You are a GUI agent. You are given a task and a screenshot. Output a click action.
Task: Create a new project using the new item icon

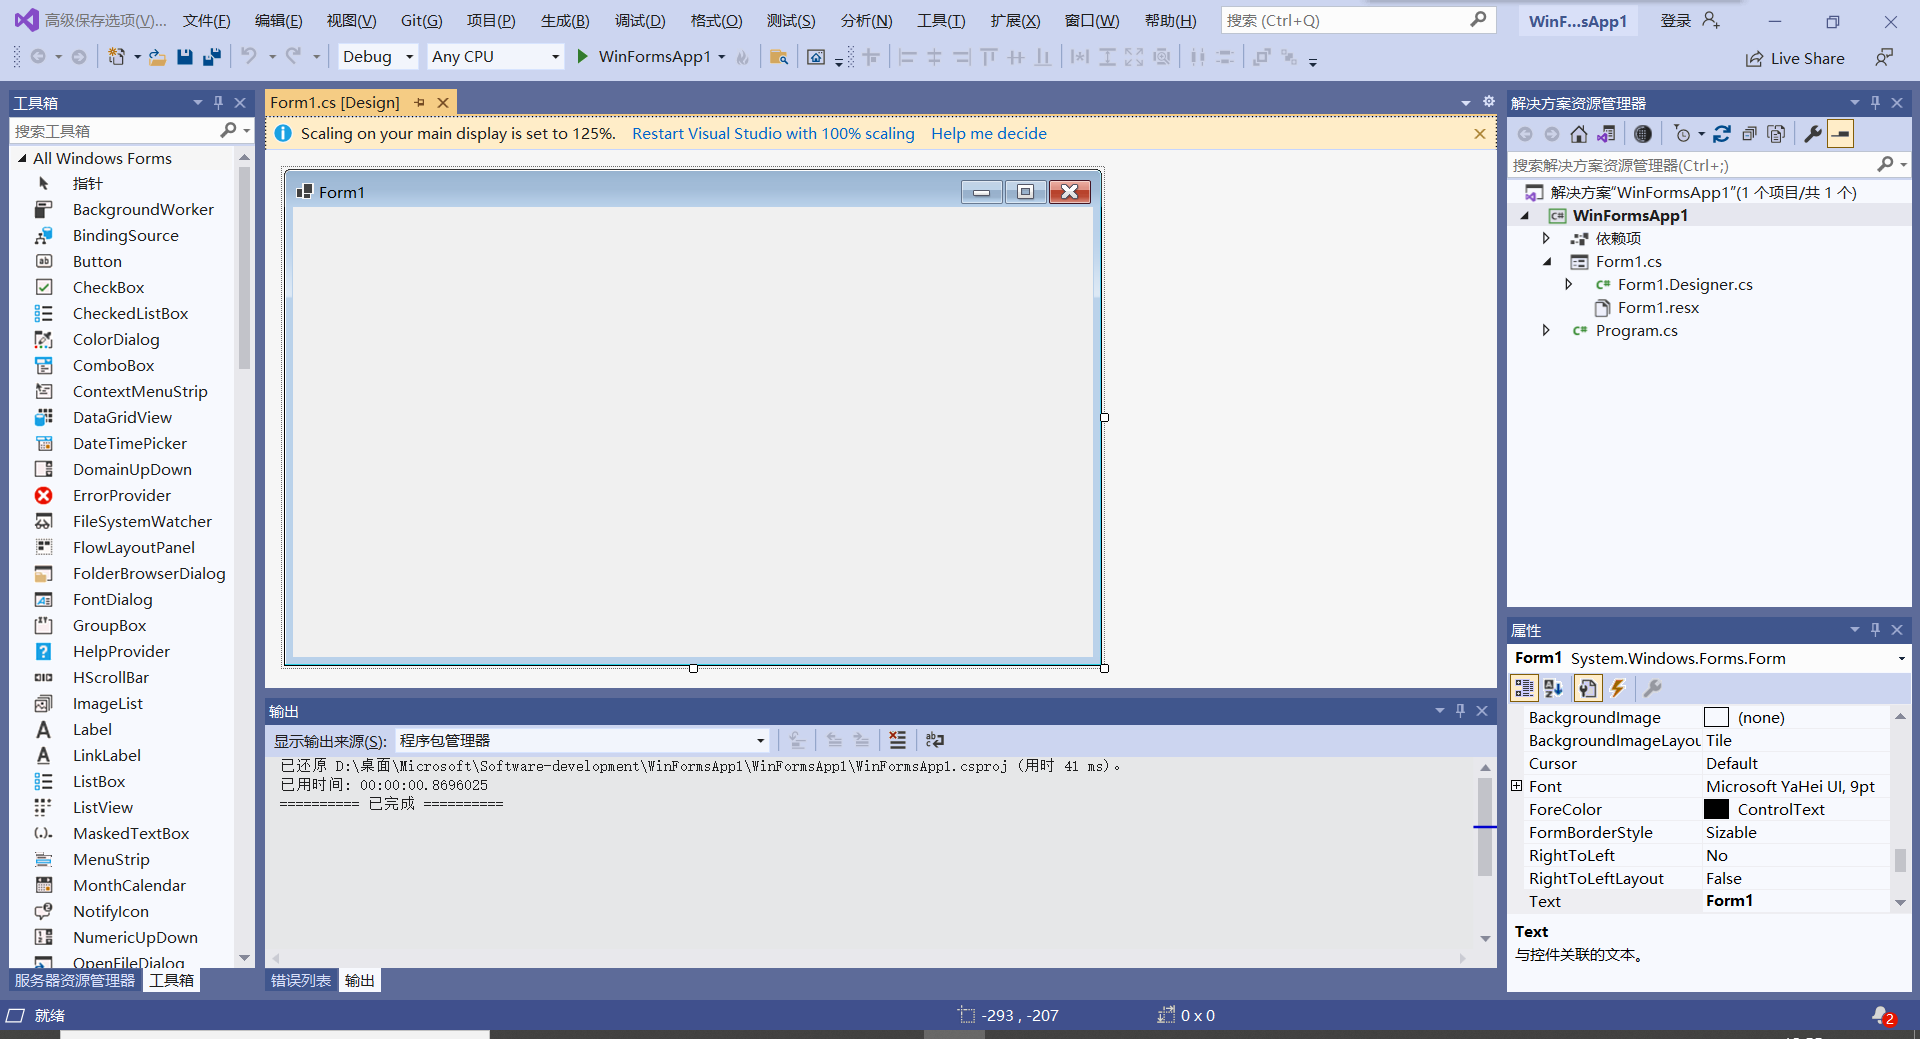117,57
